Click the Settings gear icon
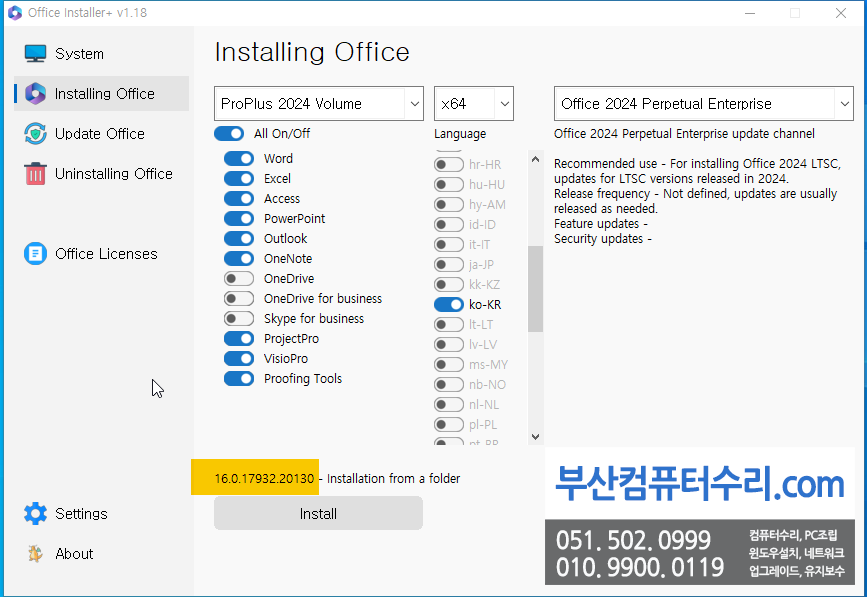 coord(35,514)
